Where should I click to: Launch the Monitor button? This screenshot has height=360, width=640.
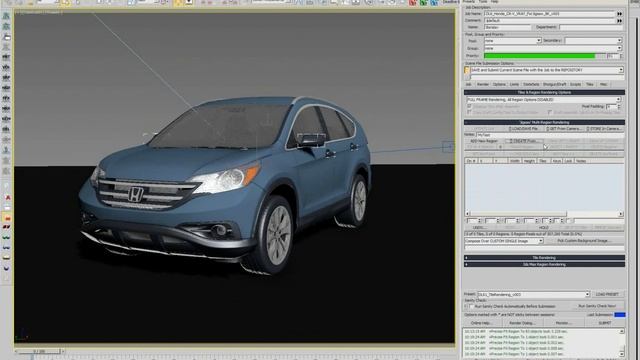pos(563,323)
